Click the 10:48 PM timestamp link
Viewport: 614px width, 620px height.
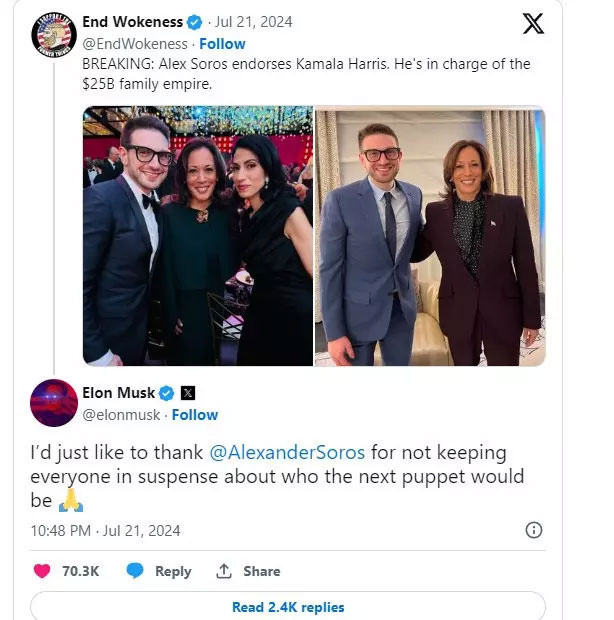[x=62, y=530]
